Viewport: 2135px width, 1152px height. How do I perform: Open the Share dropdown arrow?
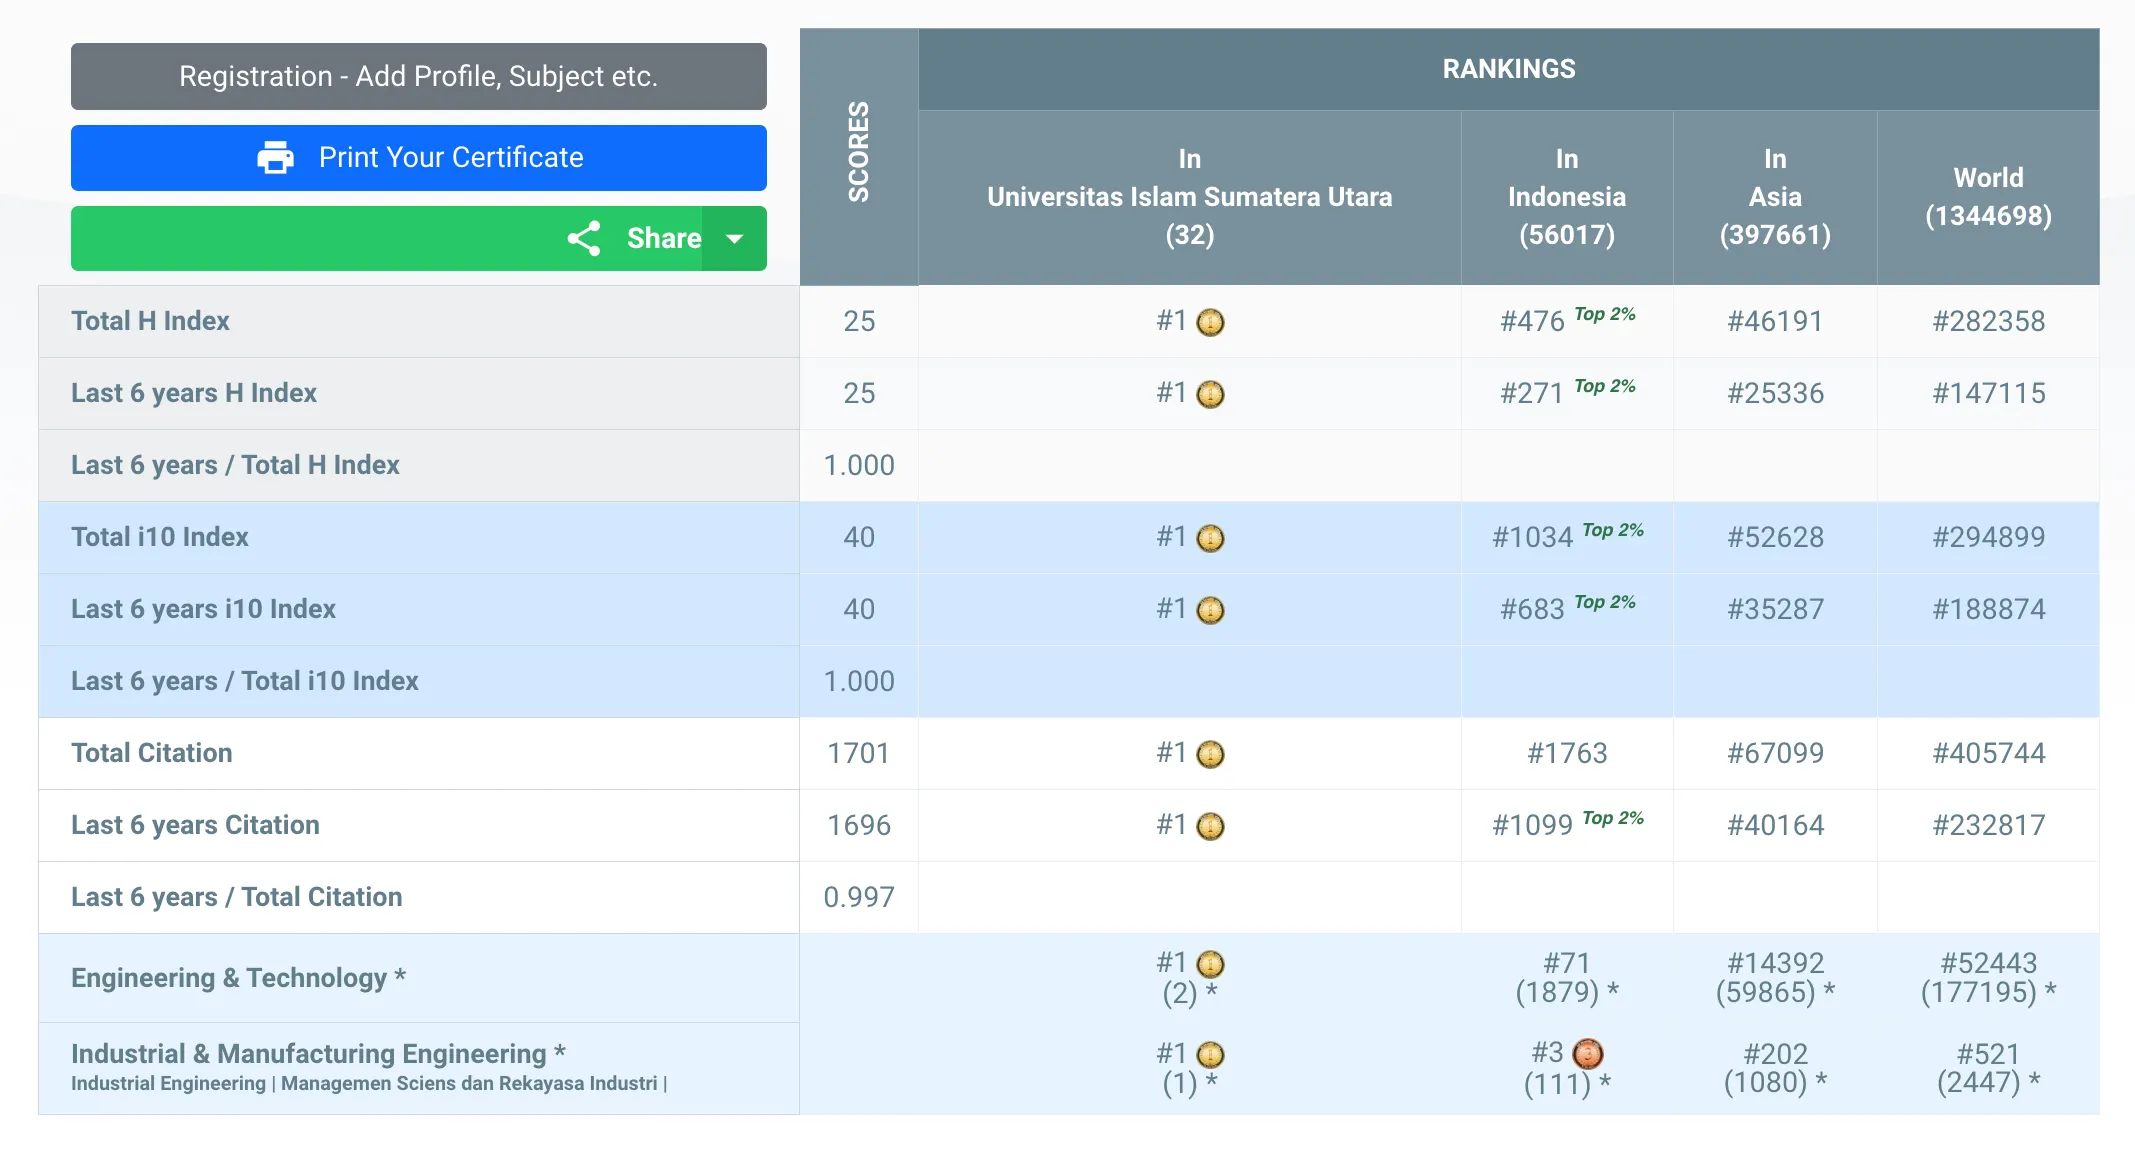(x=735, y=238)
